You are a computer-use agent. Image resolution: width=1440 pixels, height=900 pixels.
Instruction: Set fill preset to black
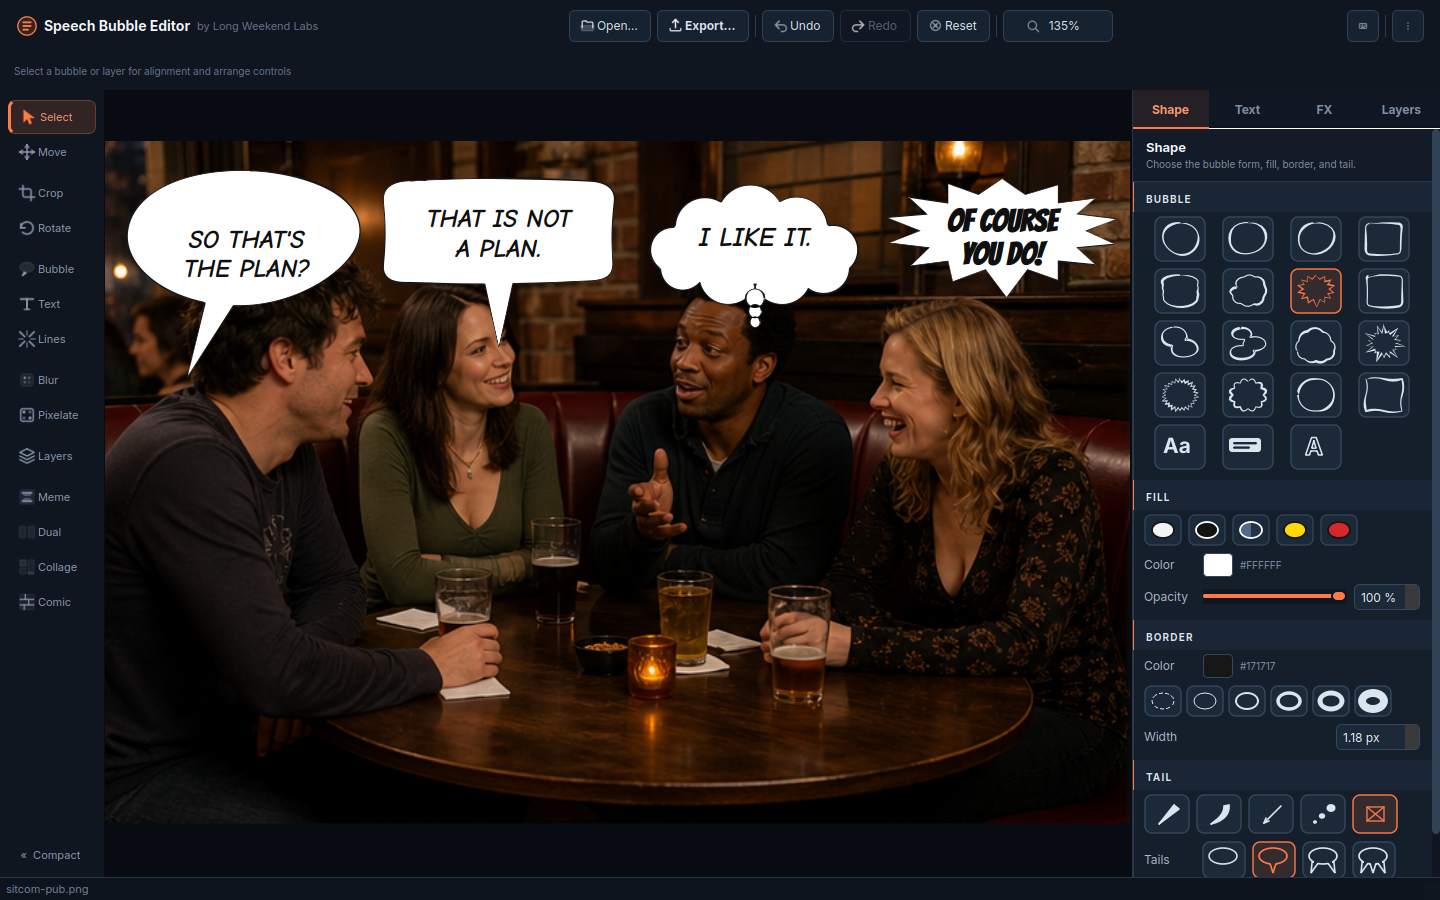(1207, 530)
